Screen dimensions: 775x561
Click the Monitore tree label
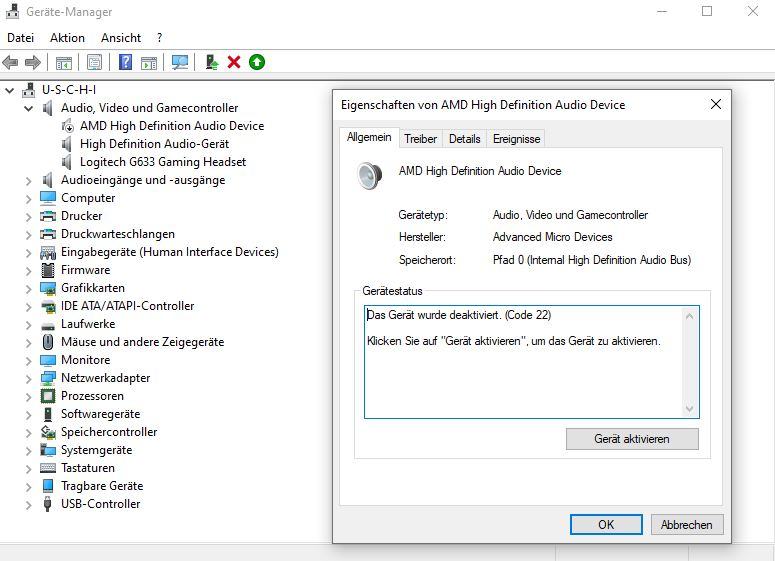coord(86,360)
